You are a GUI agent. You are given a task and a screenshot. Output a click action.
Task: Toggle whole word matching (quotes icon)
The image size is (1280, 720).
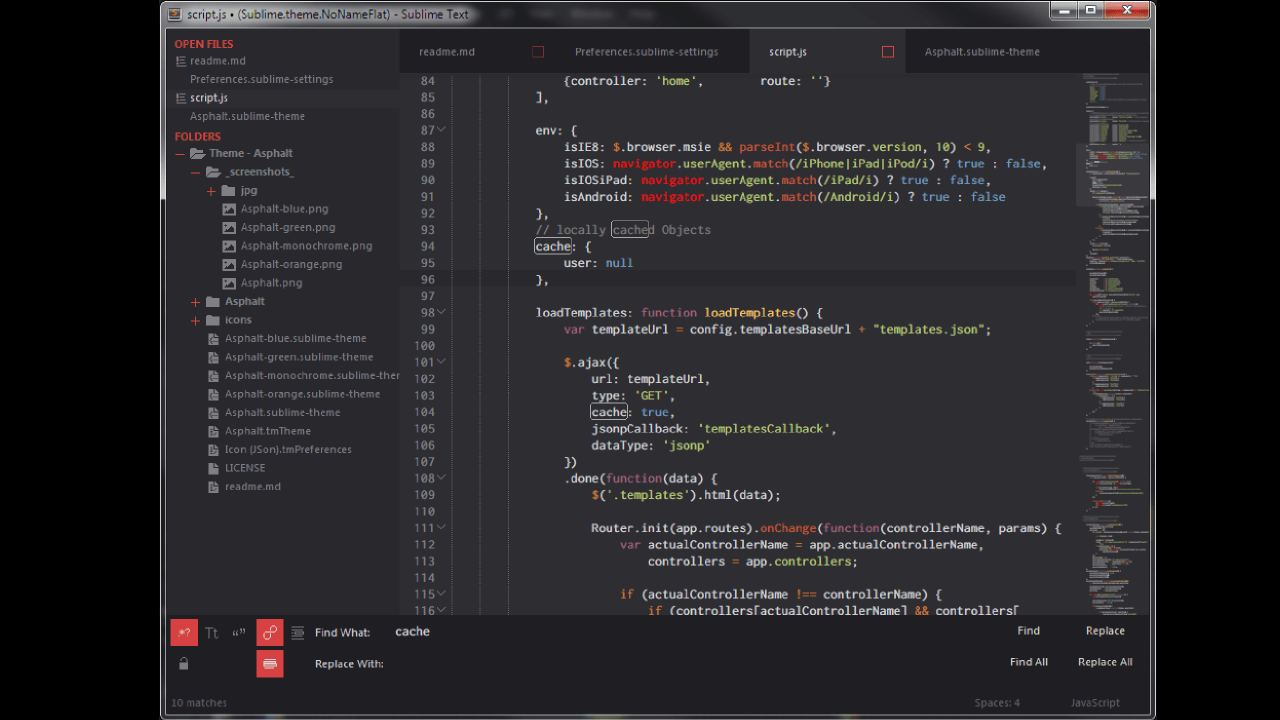240,632
